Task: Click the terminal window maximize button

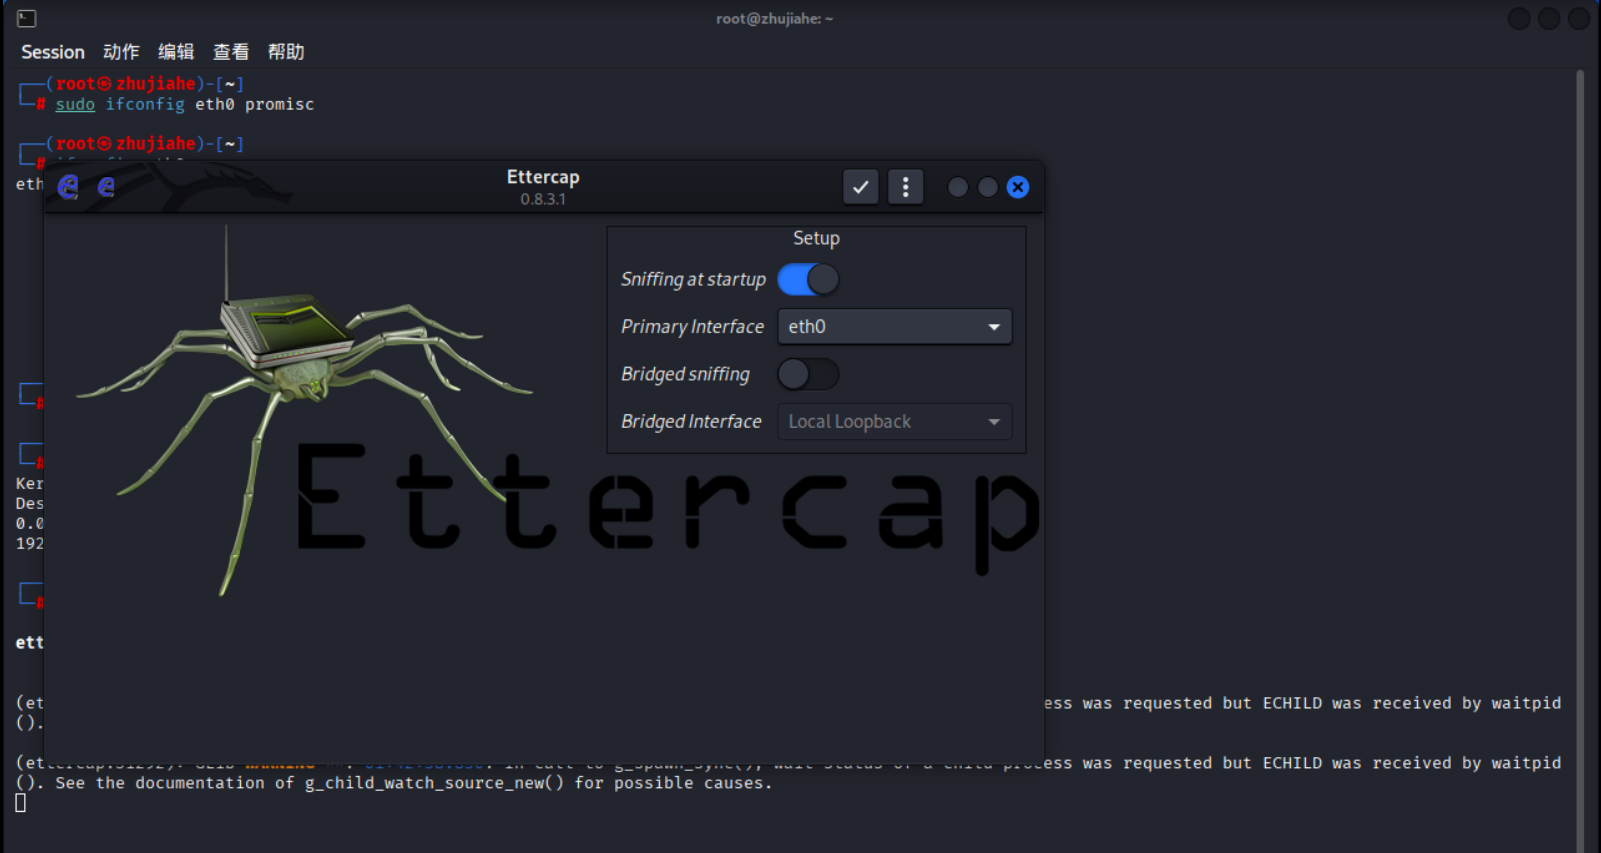Action: click(1549, 18)
